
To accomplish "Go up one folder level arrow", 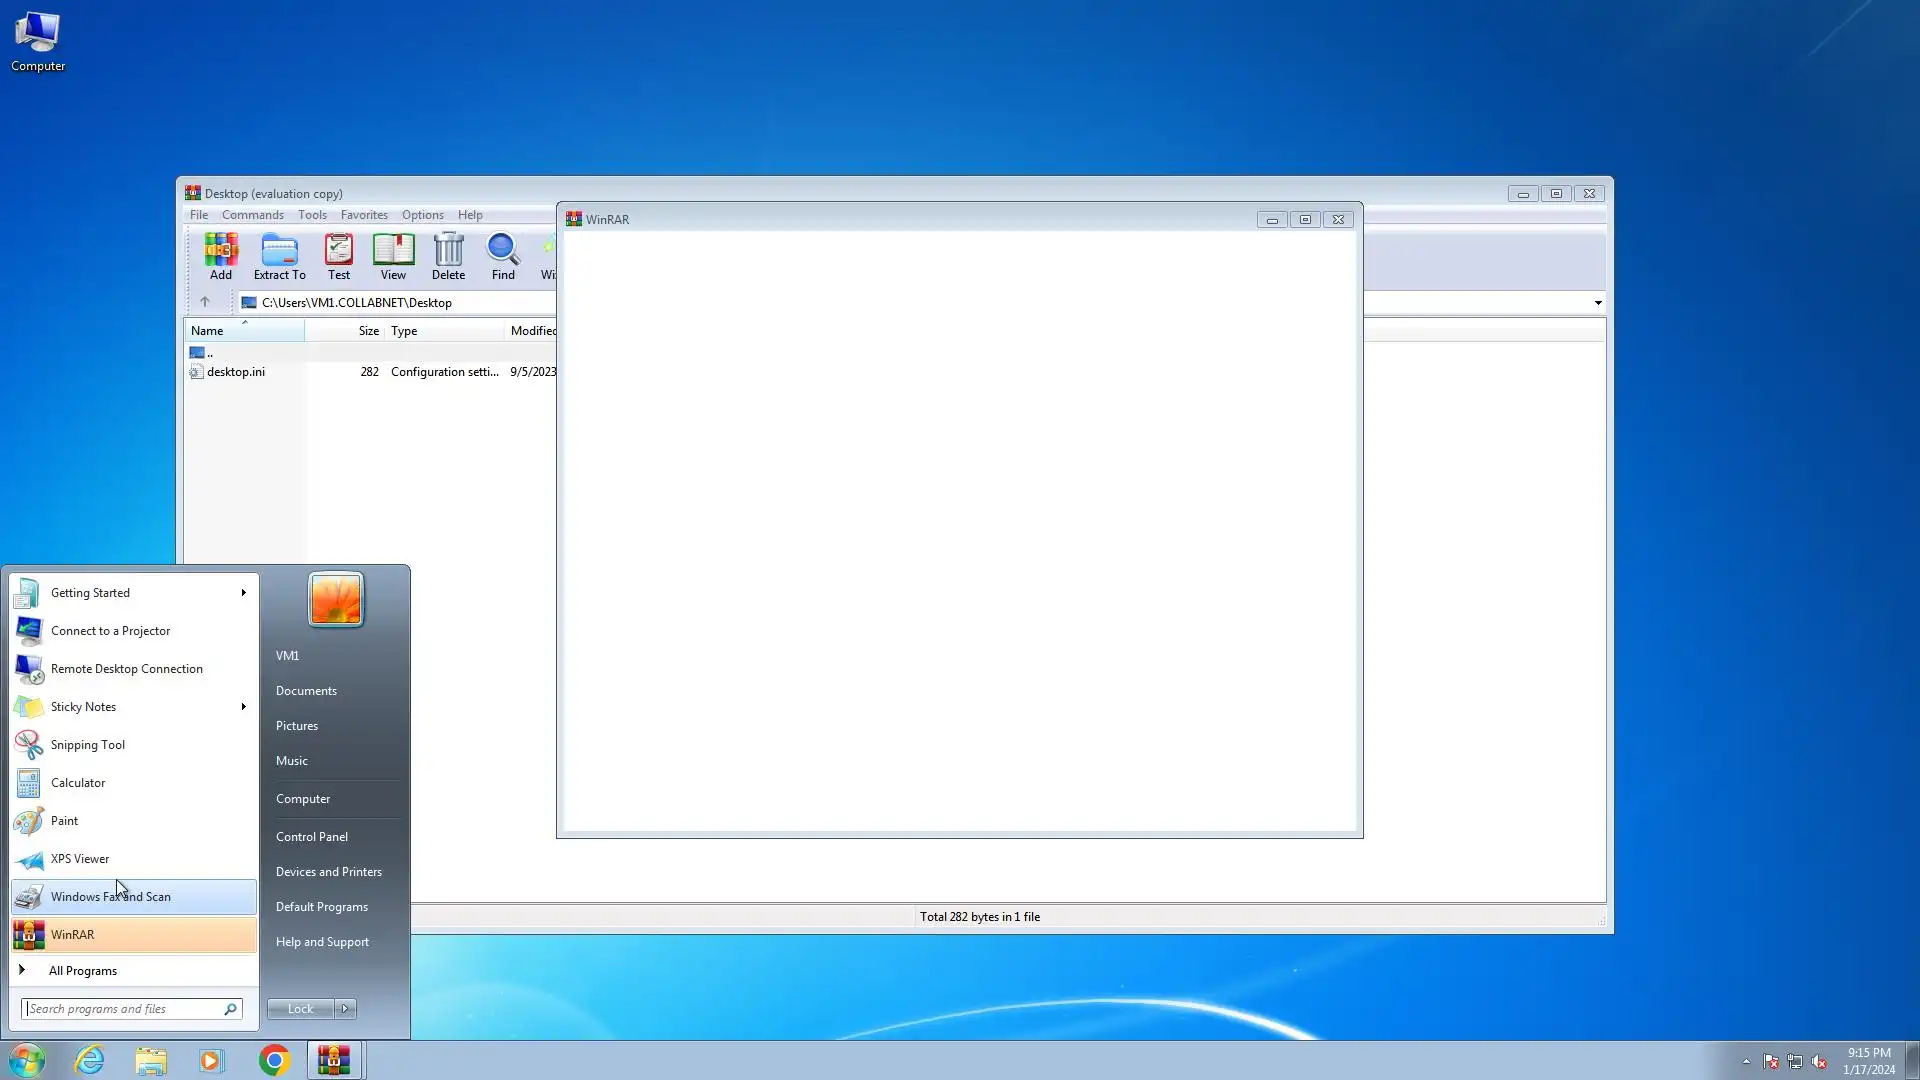I will [x=205, y=302].
